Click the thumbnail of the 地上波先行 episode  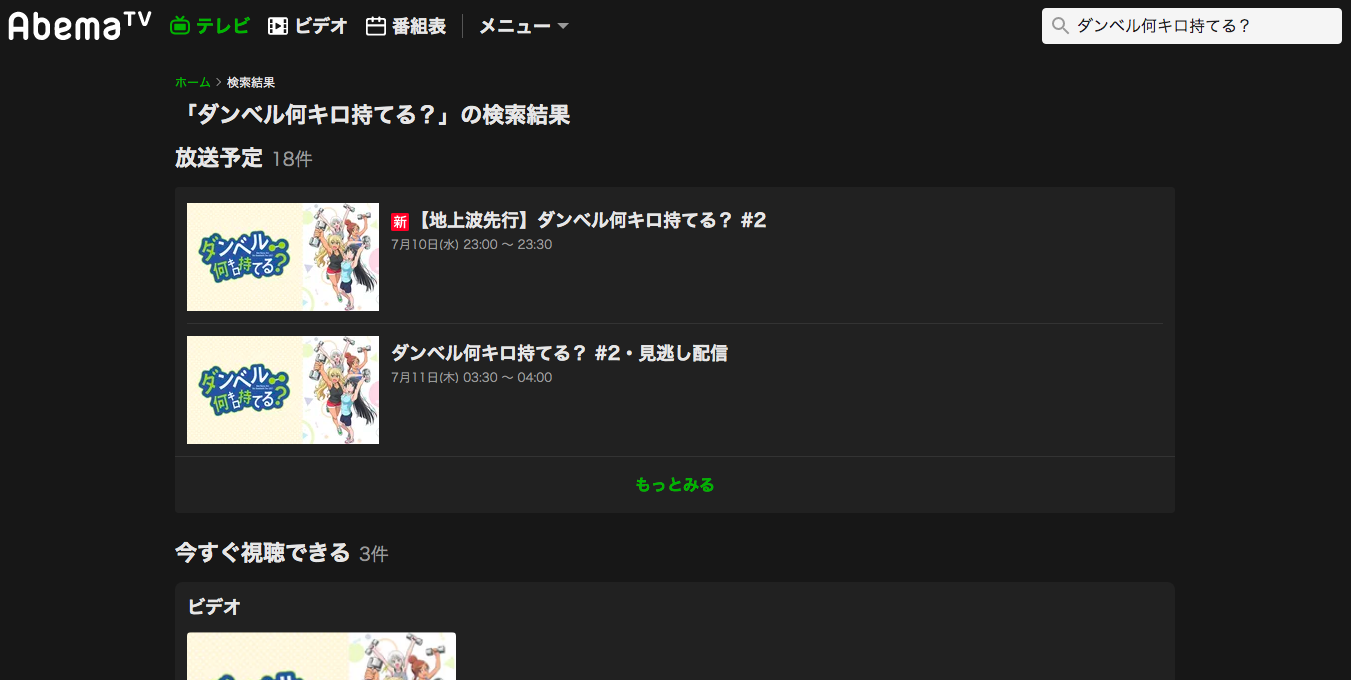coord(283,257)
